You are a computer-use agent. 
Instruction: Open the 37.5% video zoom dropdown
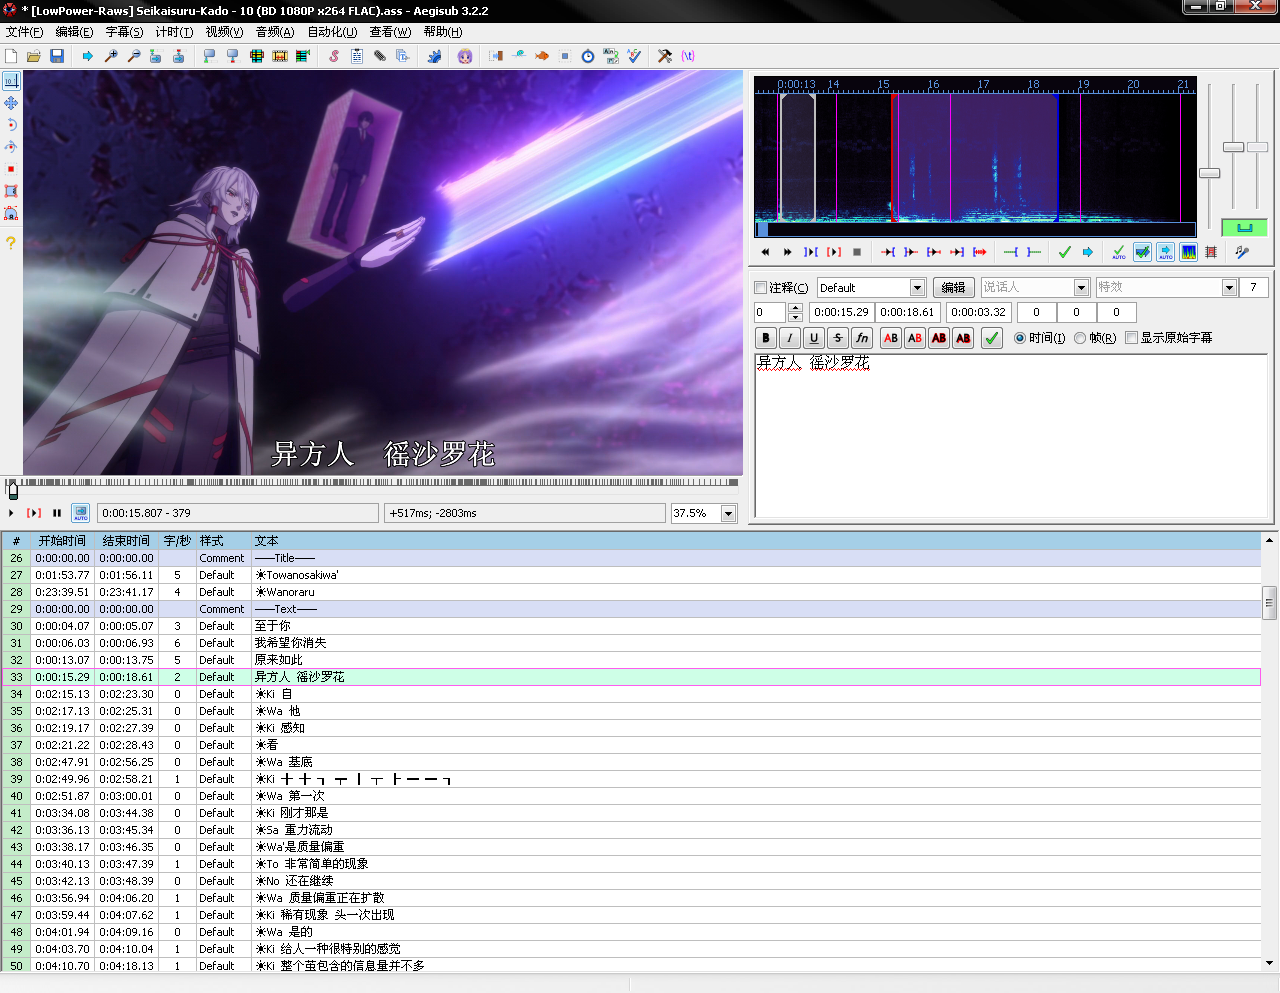728,513
